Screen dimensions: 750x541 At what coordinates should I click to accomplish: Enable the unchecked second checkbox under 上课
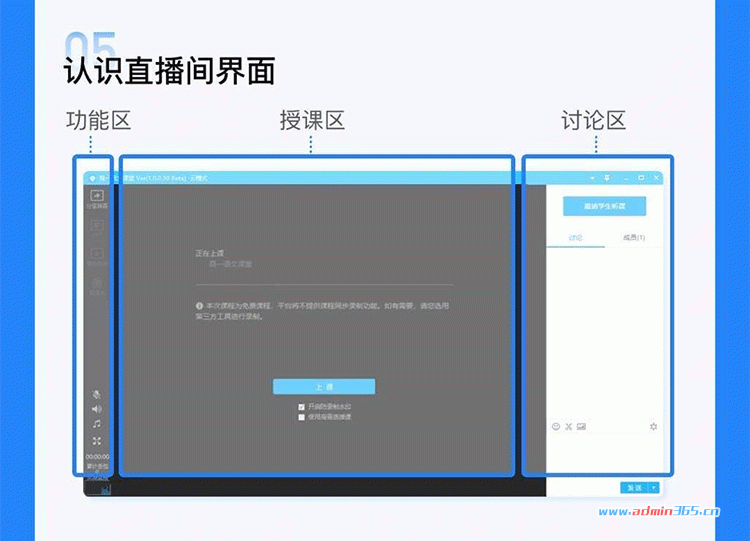pos(301,417)
